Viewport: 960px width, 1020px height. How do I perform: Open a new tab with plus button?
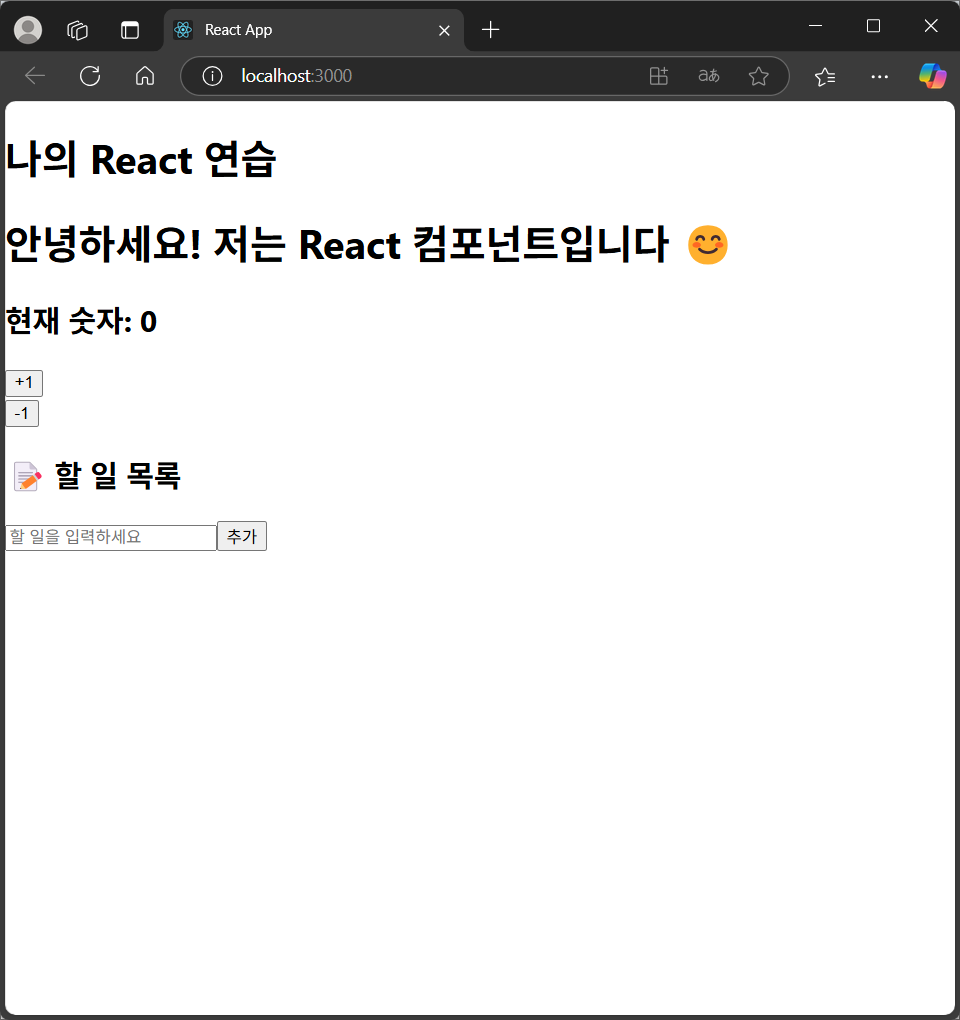pyautogui.click(x=490, y=30)
